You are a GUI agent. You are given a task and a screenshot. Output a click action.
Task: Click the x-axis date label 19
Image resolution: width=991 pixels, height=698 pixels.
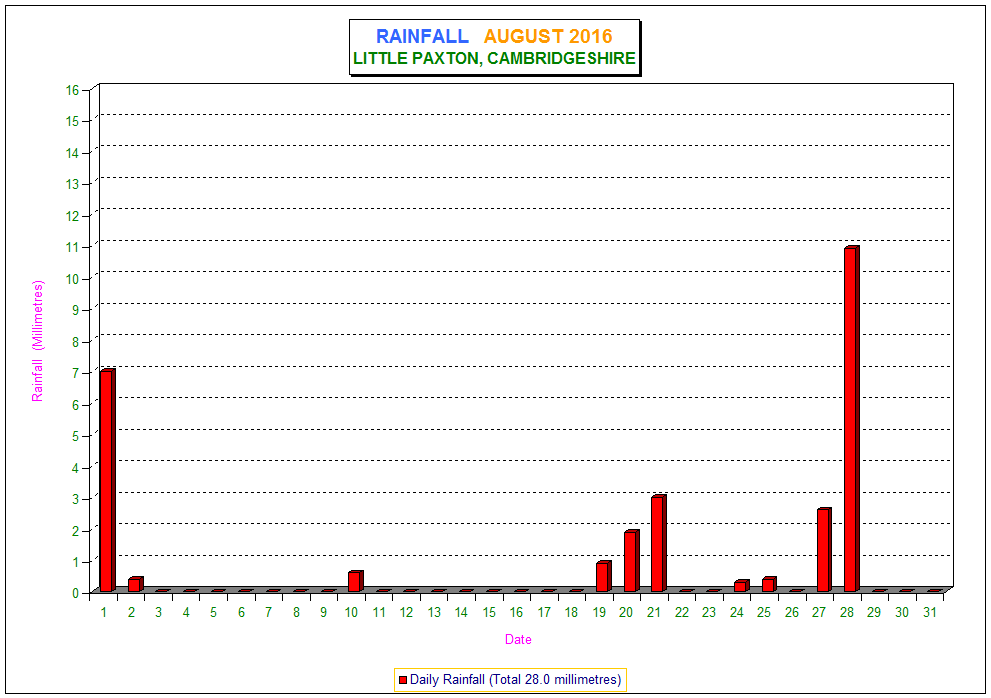pyautogui.click(x=599, y=612)
